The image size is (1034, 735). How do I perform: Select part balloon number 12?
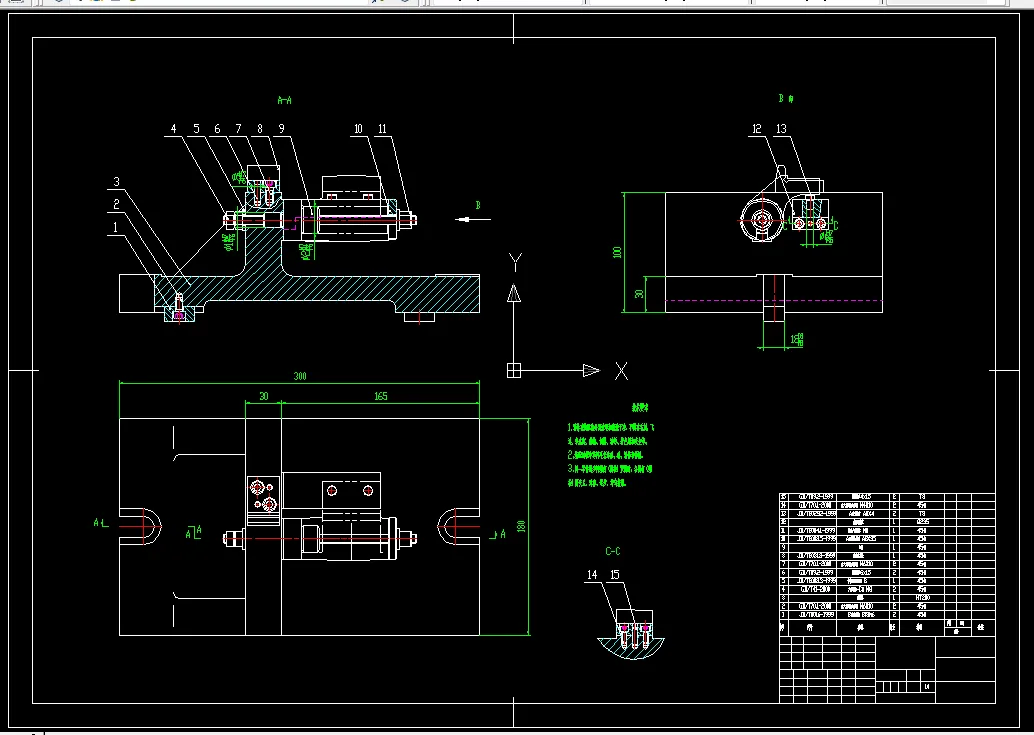click(757, 129)
